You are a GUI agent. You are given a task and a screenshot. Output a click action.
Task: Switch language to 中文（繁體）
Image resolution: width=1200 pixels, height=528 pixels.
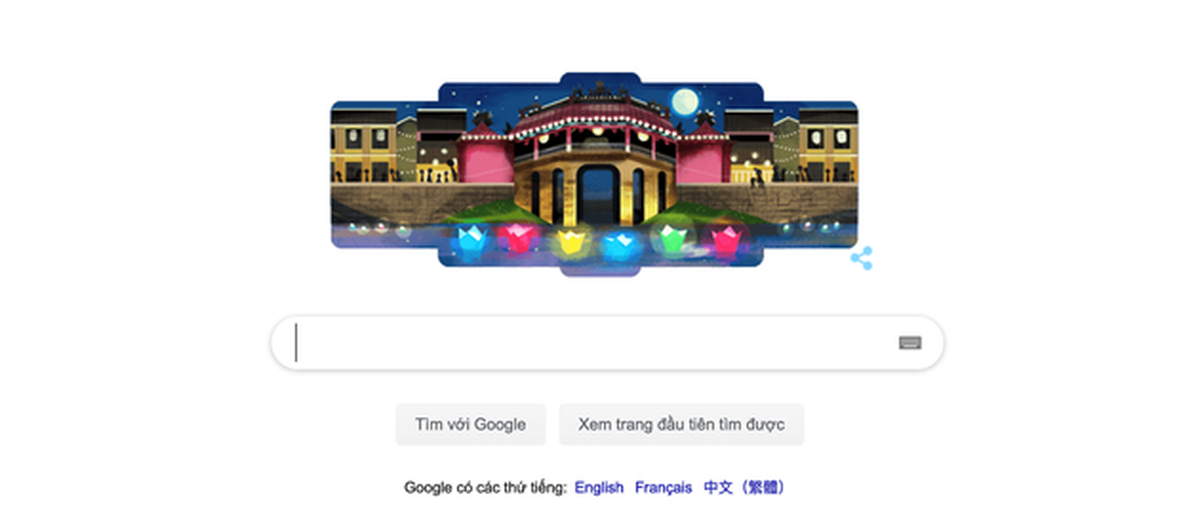744,488
